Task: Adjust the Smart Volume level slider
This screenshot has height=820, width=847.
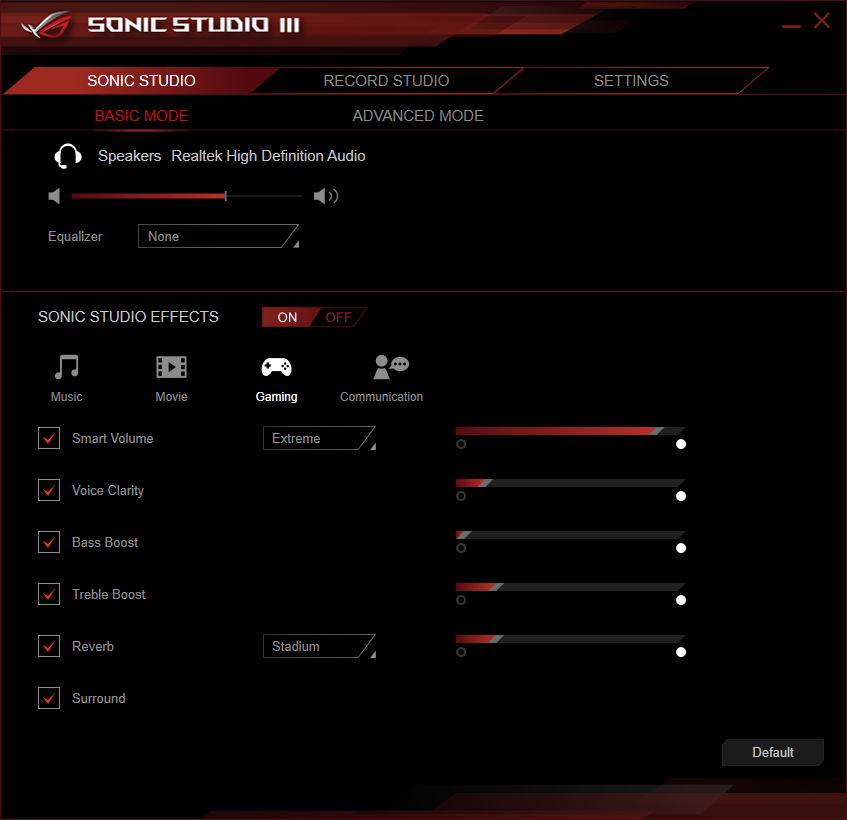Action: pos(570,431)
